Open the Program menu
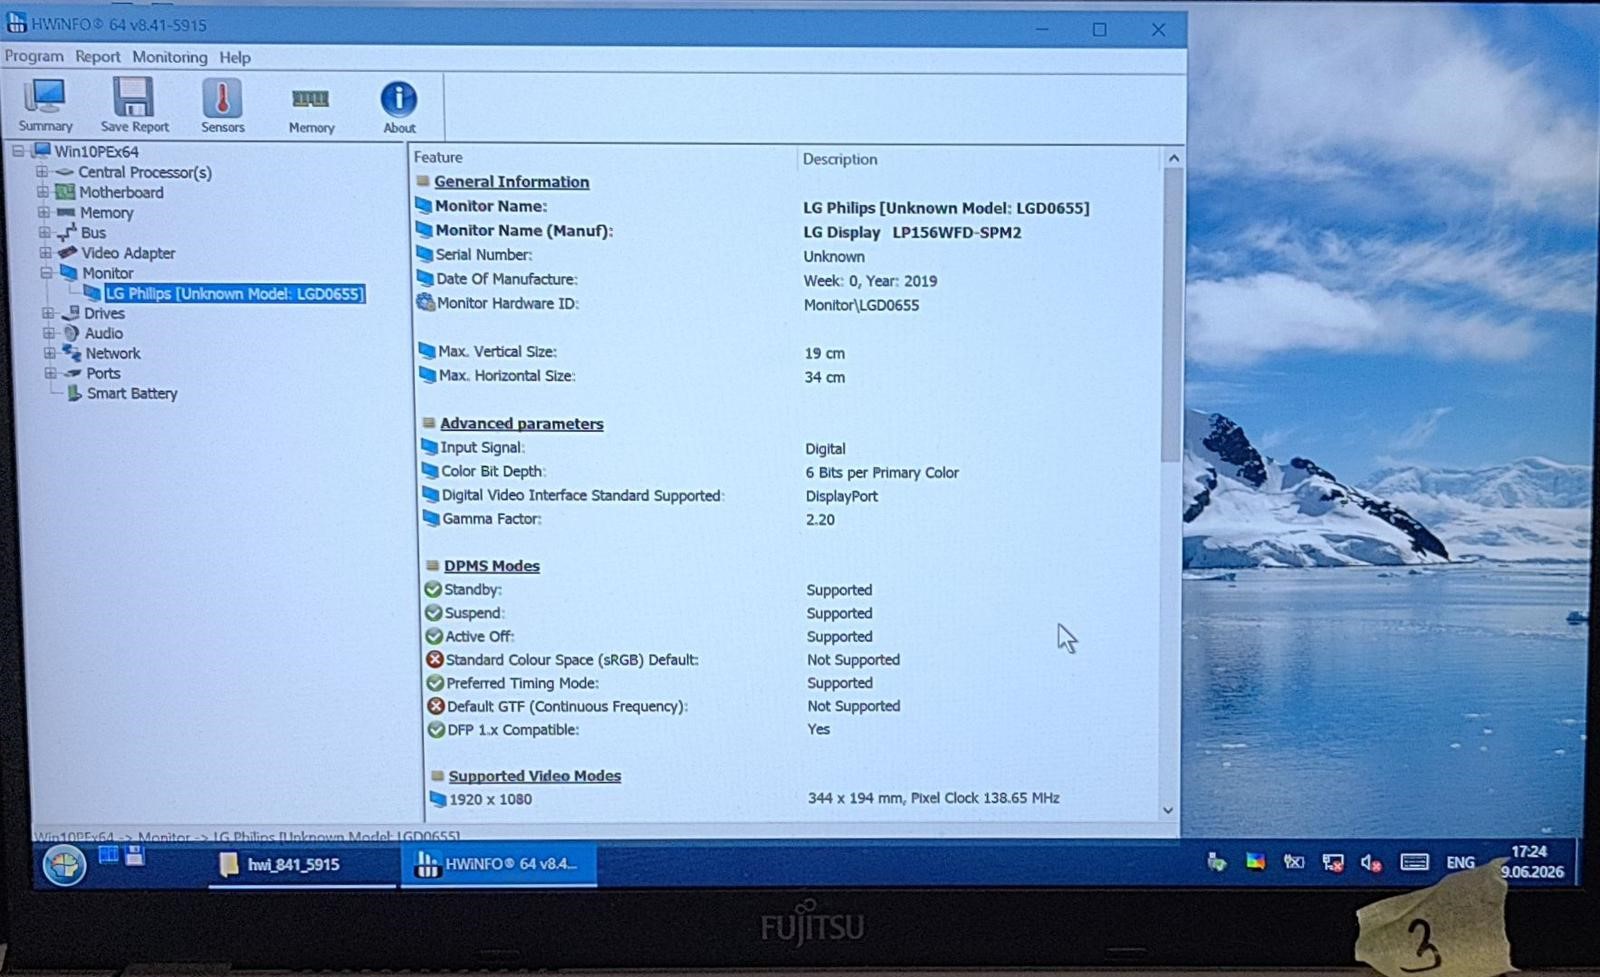Viewport: 1600px width, 977px height. pos(34,56)
